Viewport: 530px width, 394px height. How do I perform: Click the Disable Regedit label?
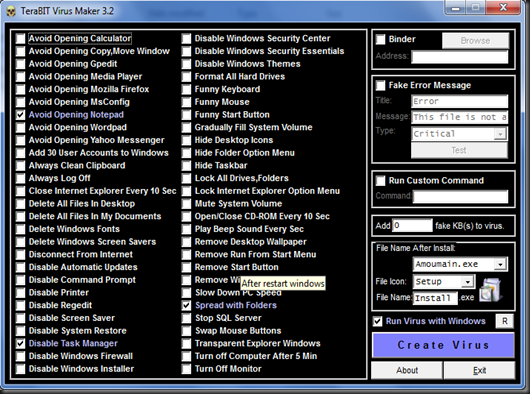click(x=60, y=305)
